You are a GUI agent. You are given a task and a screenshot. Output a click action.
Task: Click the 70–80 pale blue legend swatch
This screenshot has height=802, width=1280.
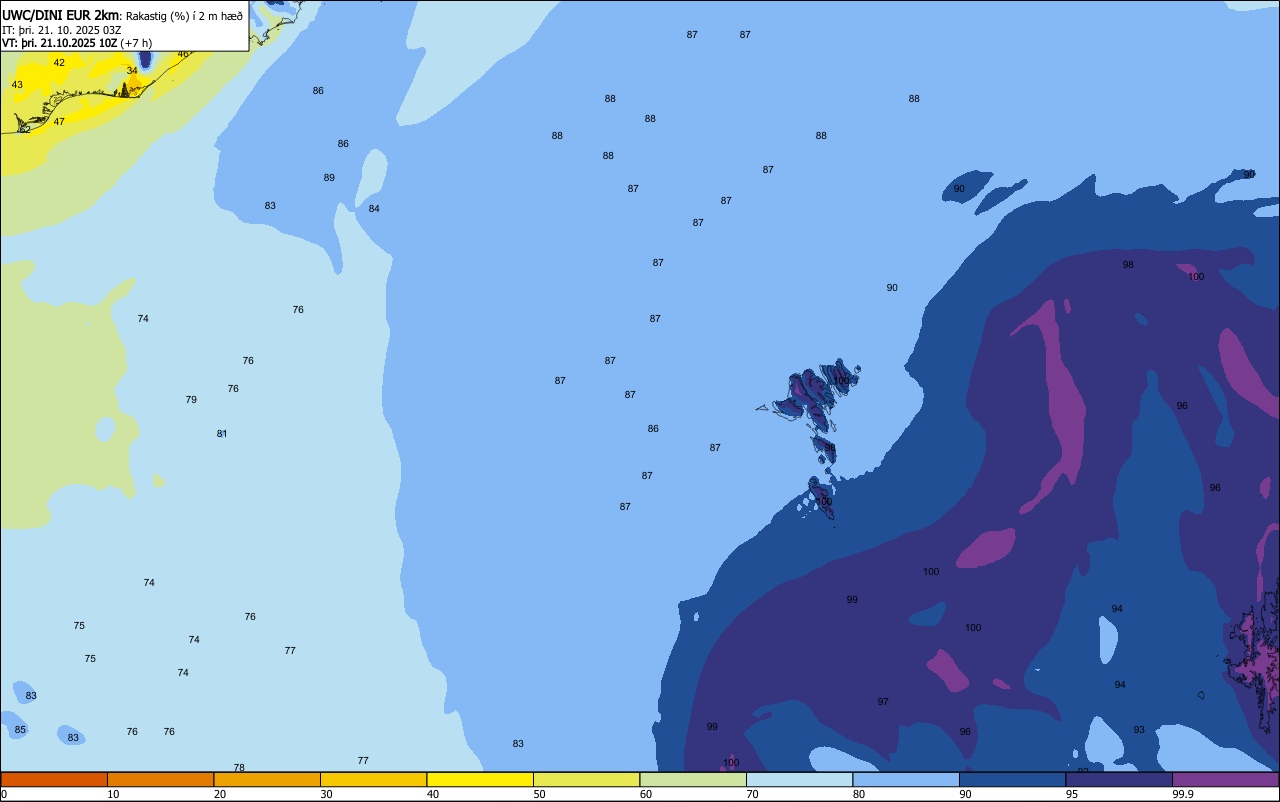799,779
